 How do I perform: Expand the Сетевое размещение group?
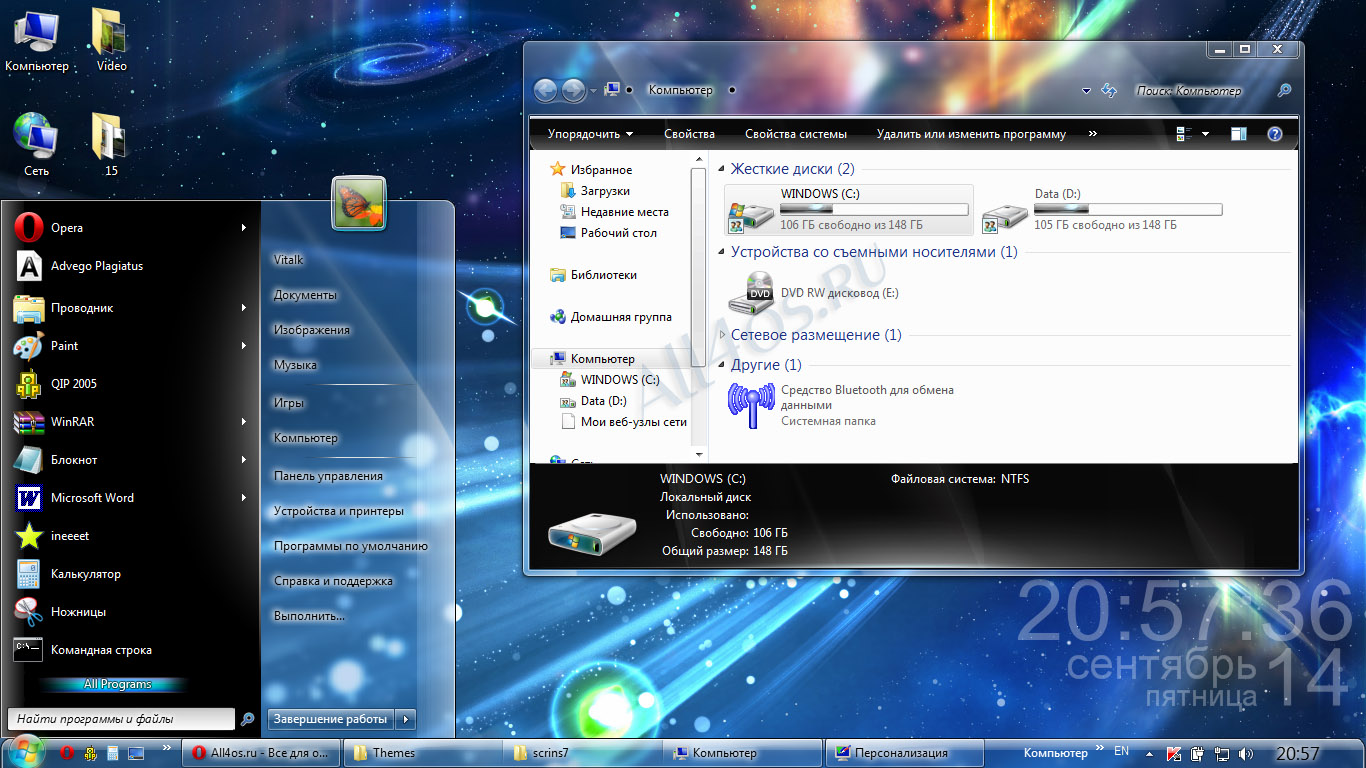(x=723, y=336)
